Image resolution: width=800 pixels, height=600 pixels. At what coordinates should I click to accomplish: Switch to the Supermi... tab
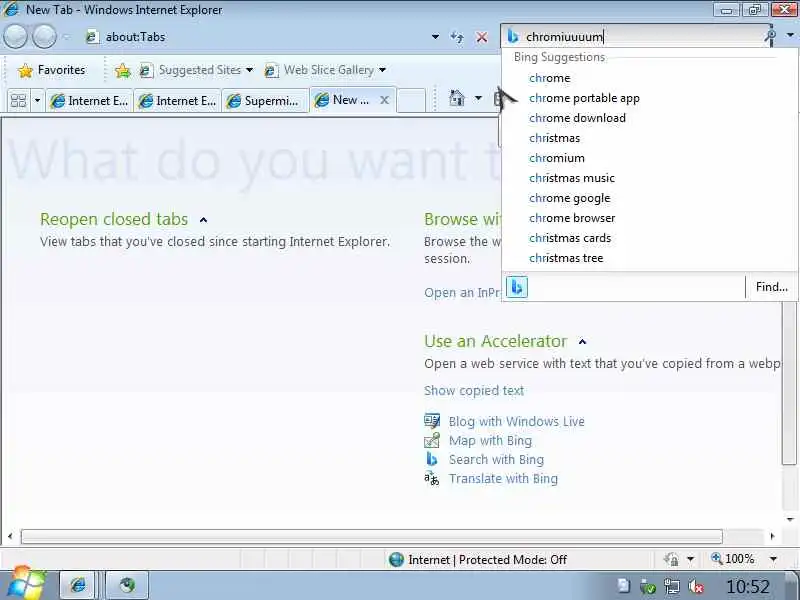pos(265,101)
